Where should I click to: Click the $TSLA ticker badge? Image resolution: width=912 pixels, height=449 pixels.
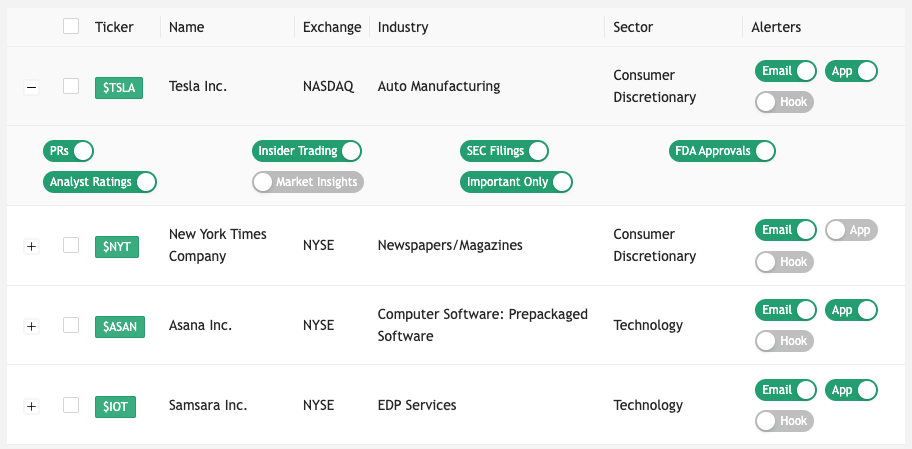click(x=119, y=88)
